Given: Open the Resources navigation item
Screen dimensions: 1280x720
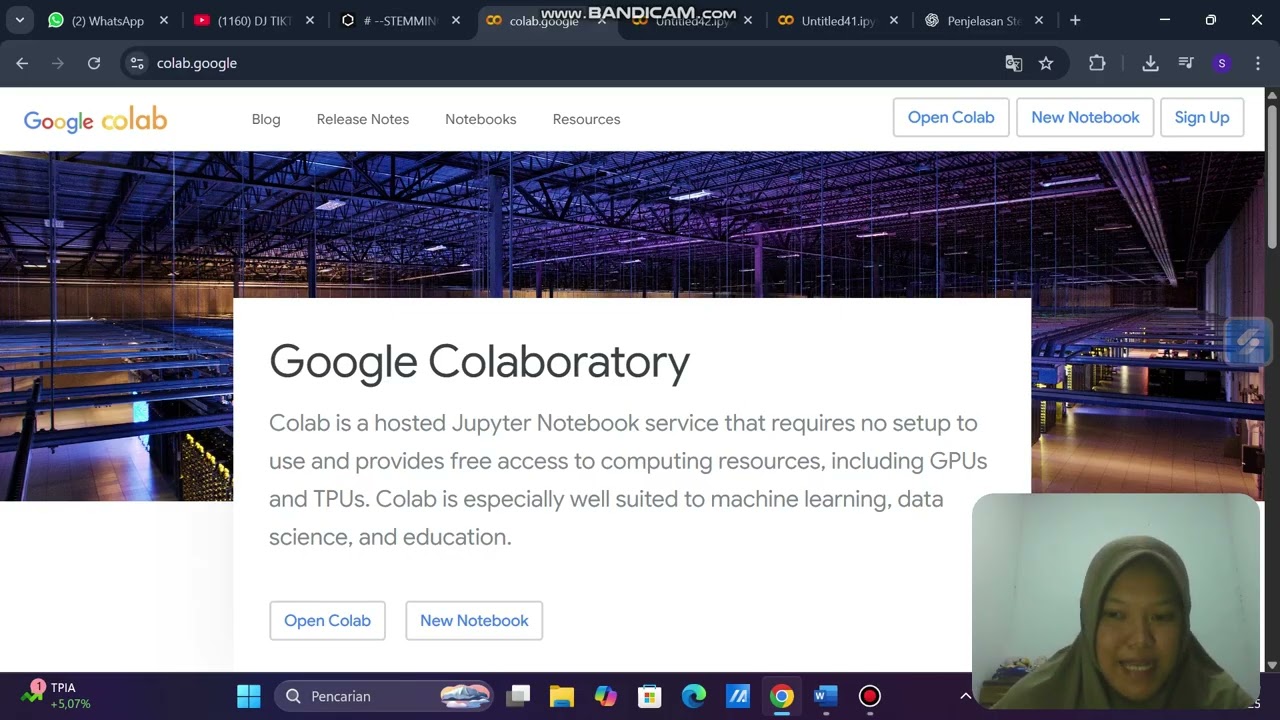Looking at the screenshot, I should coord(586,119).
